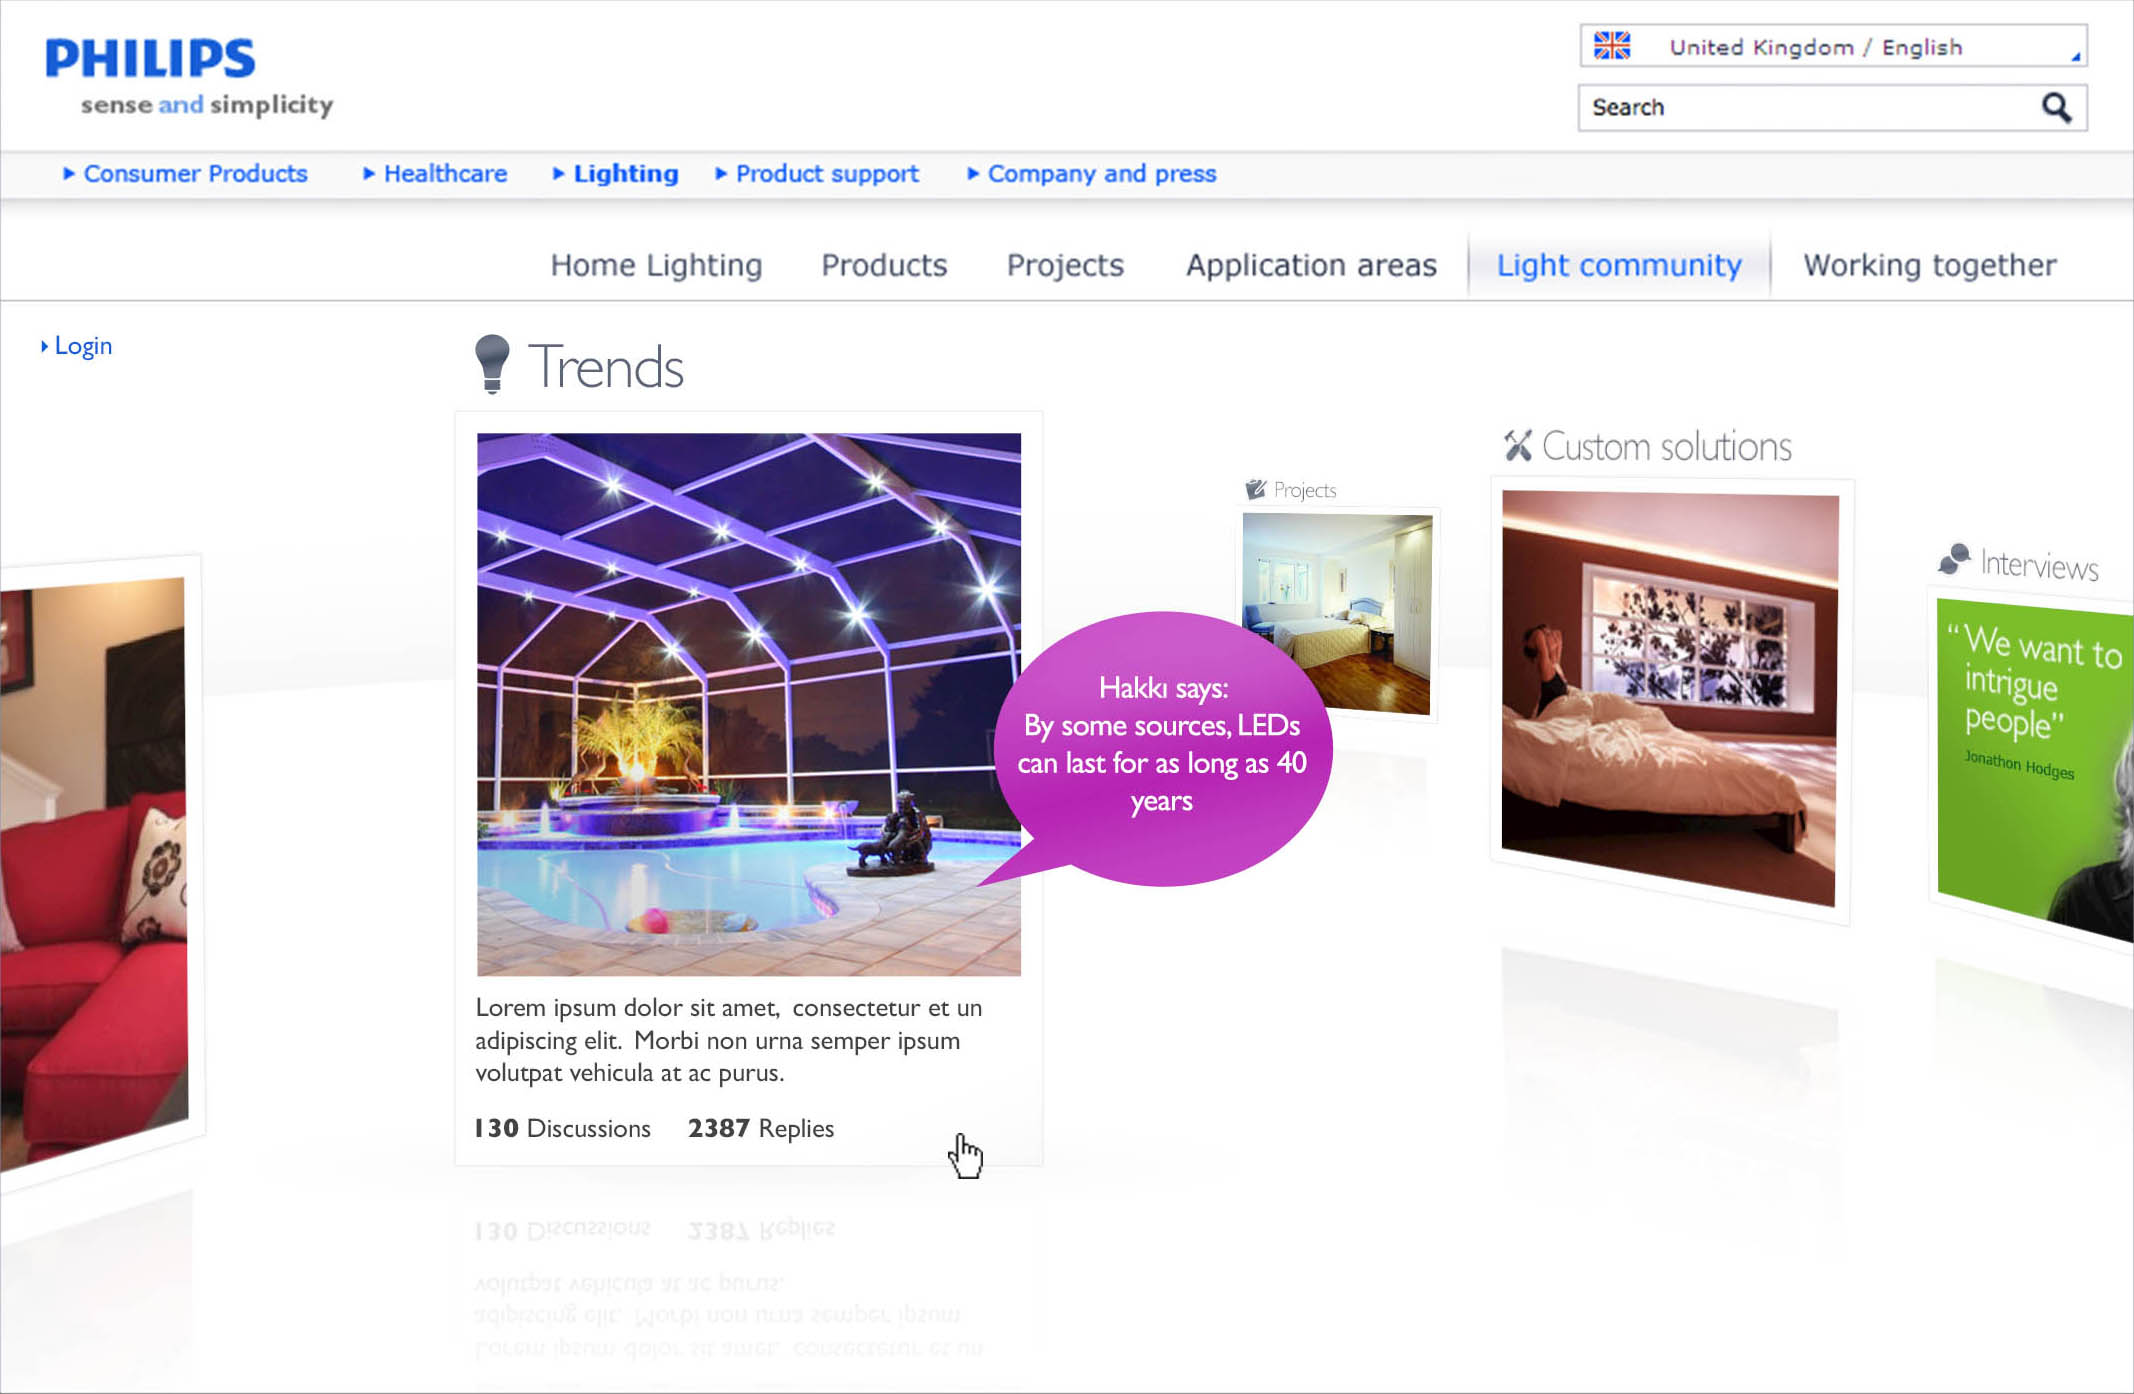Click the Custom solutions tools icon

click(1518, 445)
